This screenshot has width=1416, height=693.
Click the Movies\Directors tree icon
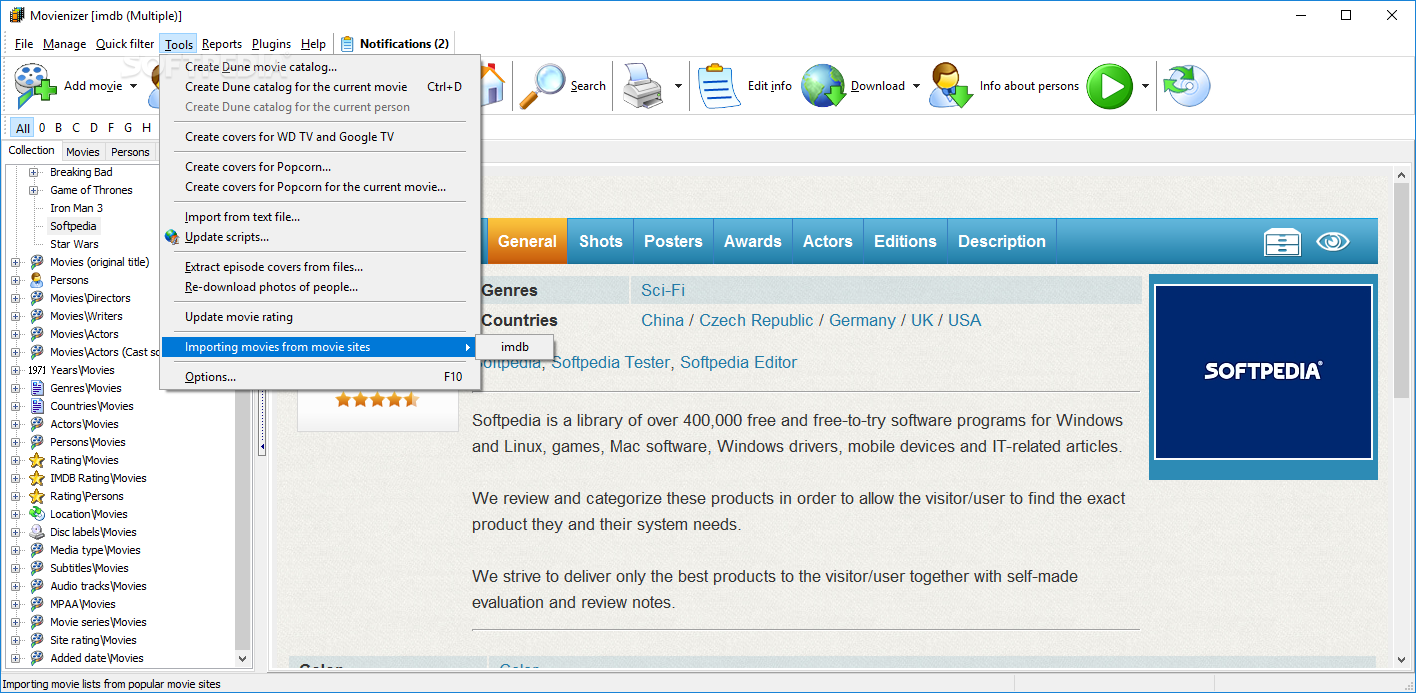(x=37, y=298)
